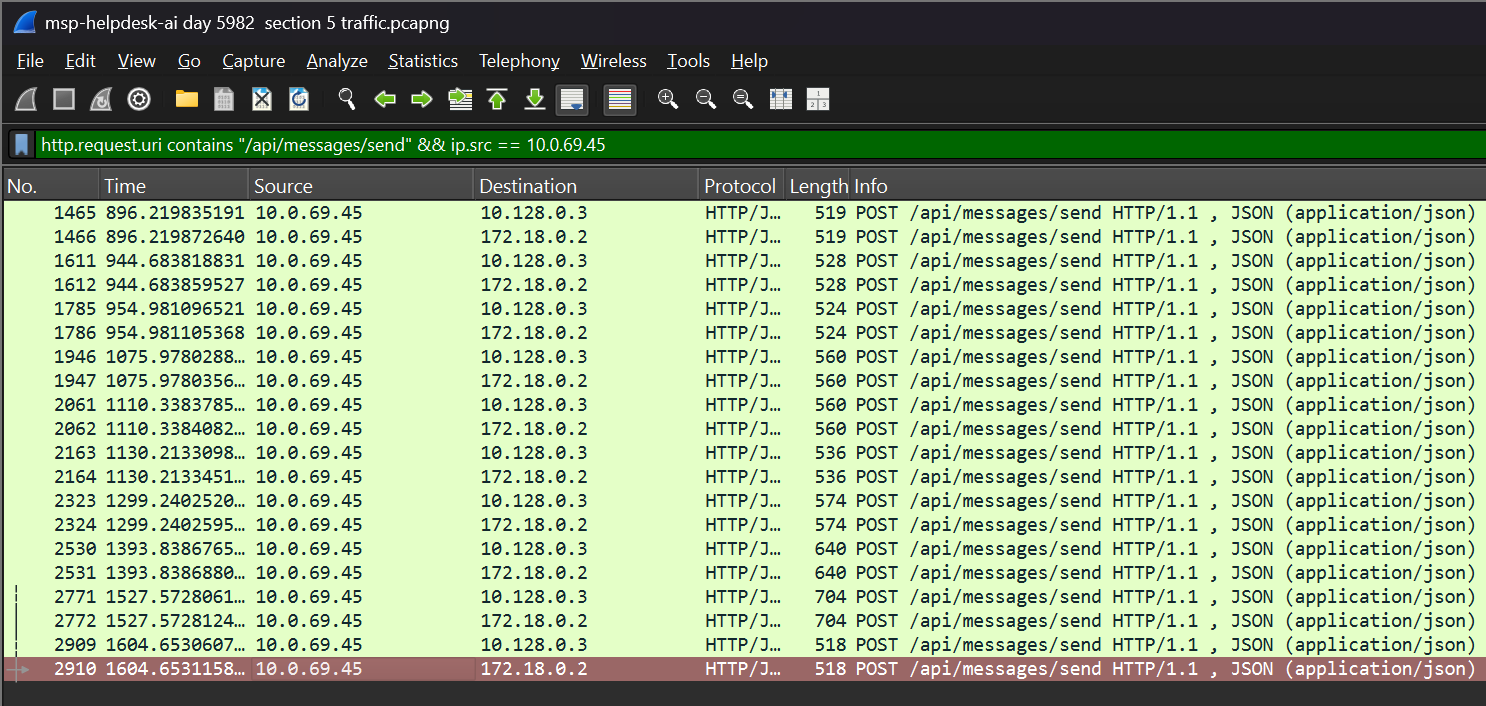The height and width of the screenshot is (706, 1486).
Task: Reload the current capture file
Action: (298, 99)
